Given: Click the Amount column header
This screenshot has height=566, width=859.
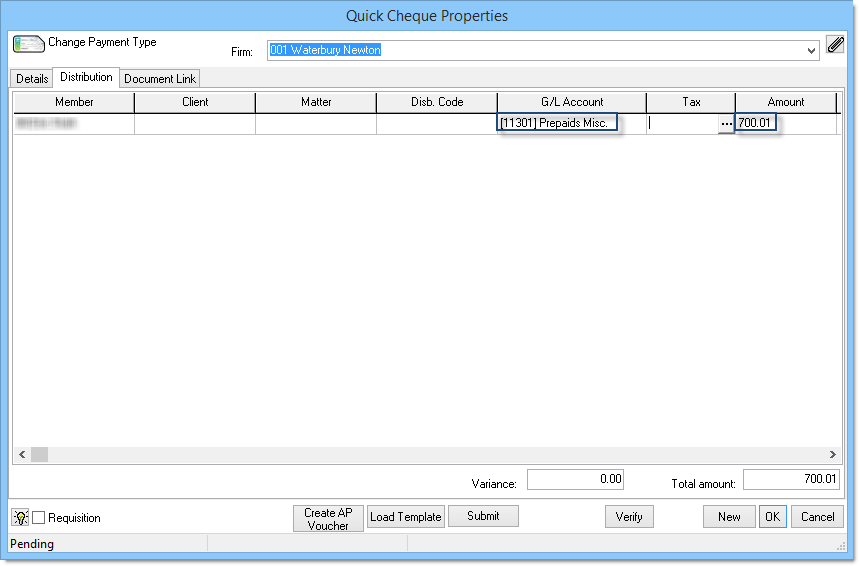Looking at the screenshot, I should (786, 102).
